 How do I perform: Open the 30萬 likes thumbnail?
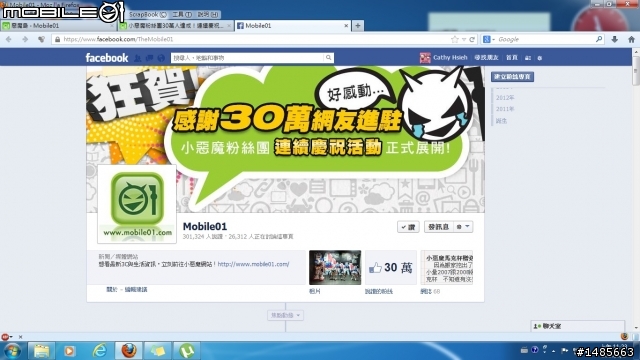pos(391,268)
